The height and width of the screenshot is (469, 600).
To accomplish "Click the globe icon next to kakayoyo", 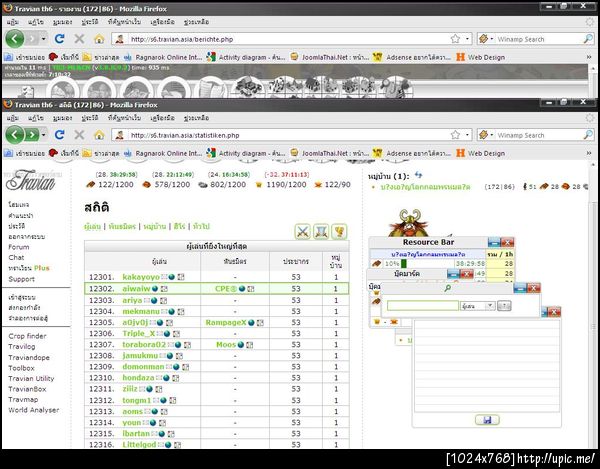I will tap(171, 277).
